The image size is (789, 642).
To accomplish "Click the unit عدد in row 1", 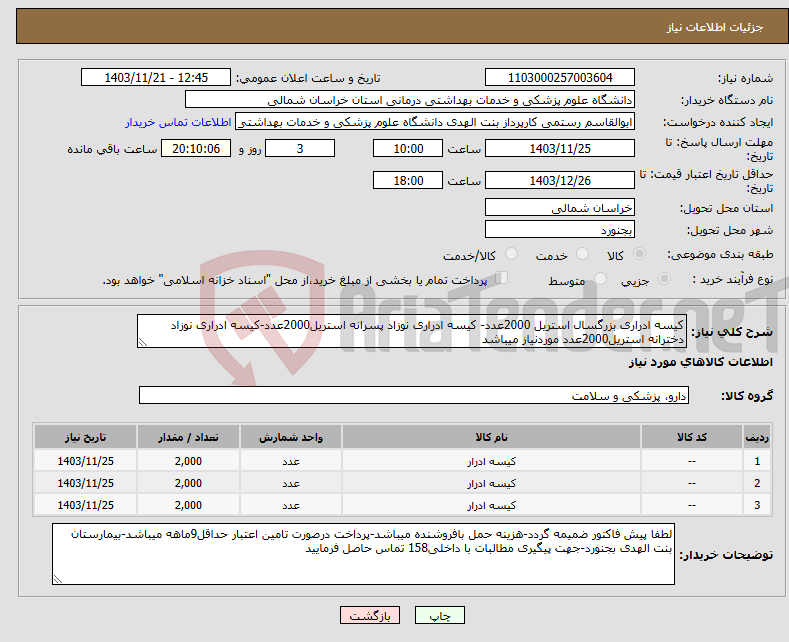I will tap(291, 461).
